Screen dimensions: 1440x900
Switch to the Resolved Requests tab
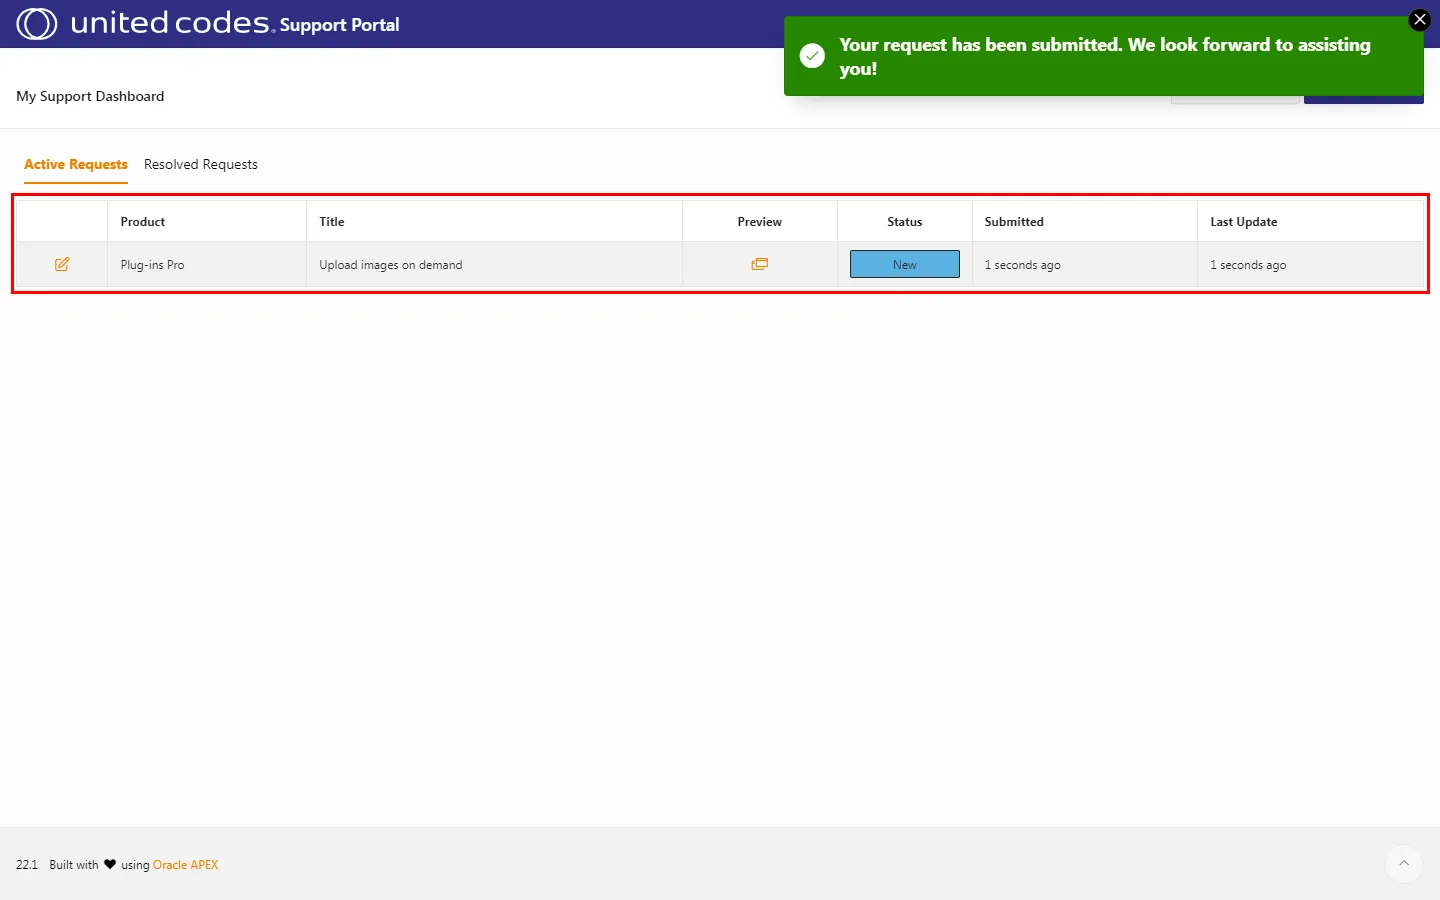tap(201, 165)
